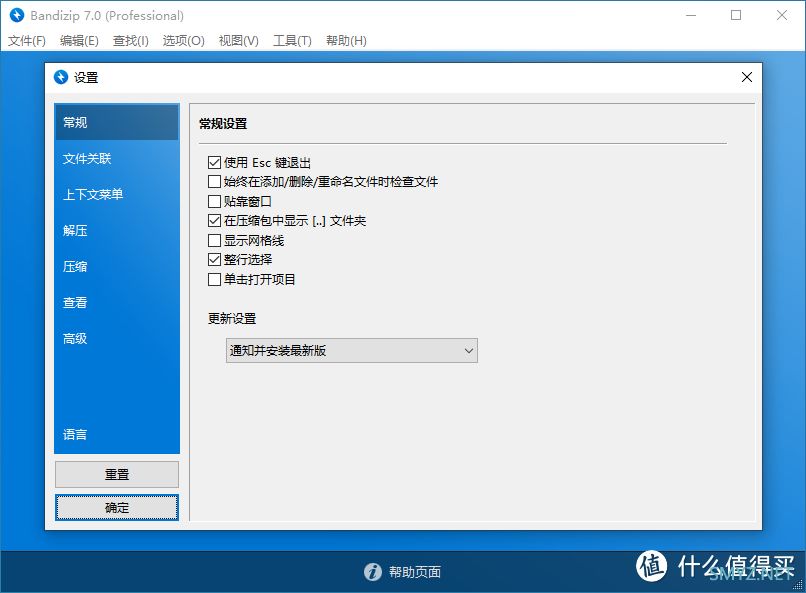The width and height of the screenshot is (806, 593).
Task: Open the 通知并安装最新版 update dropdown
Action: [x=352, y=350]
